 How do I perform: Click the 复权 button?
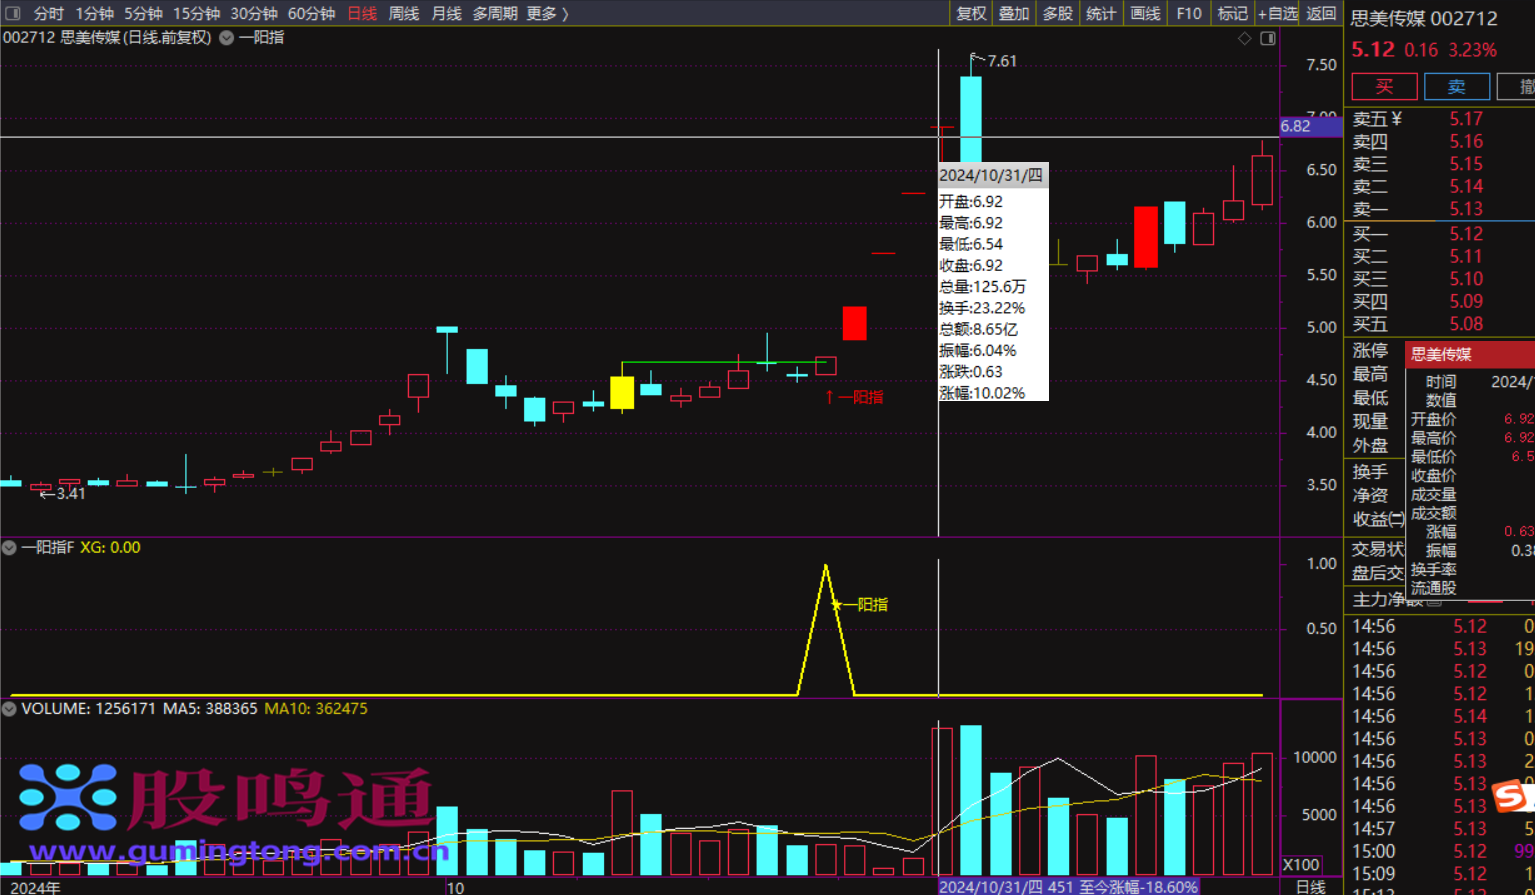971,13
